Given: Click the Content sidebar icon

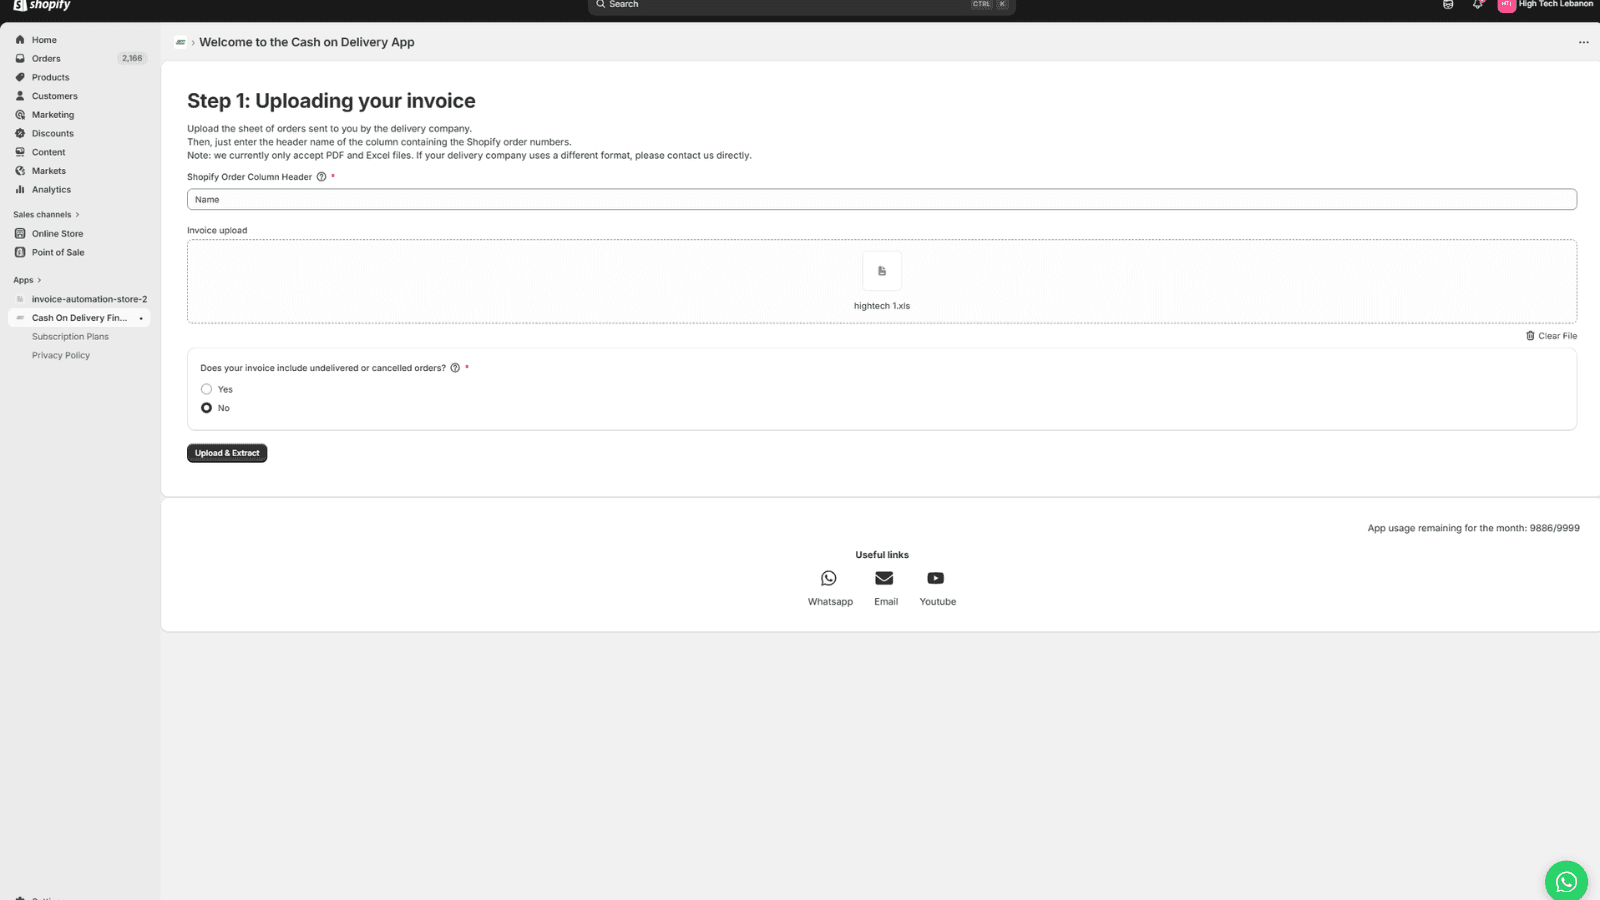Looking at the screenshot, I should [x=20, y=152].
